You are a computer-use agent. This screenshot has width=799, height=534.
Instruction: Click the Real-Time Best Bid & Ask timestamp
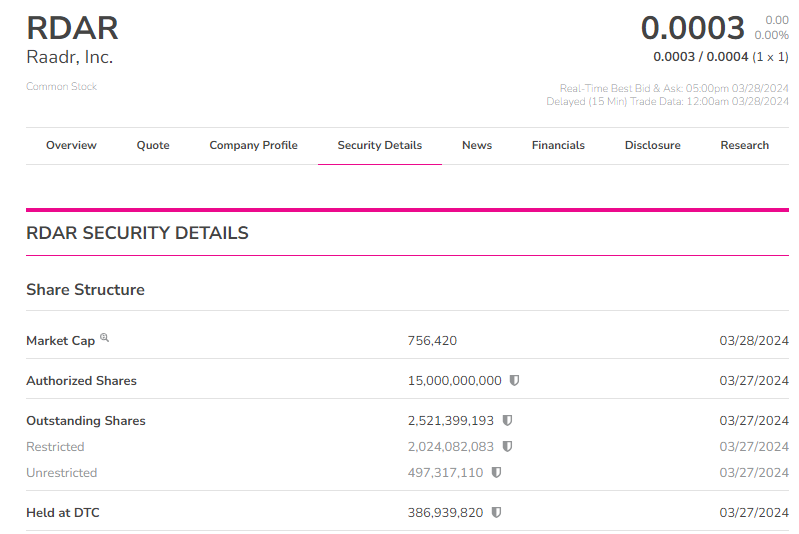click(x=674, y=88)
